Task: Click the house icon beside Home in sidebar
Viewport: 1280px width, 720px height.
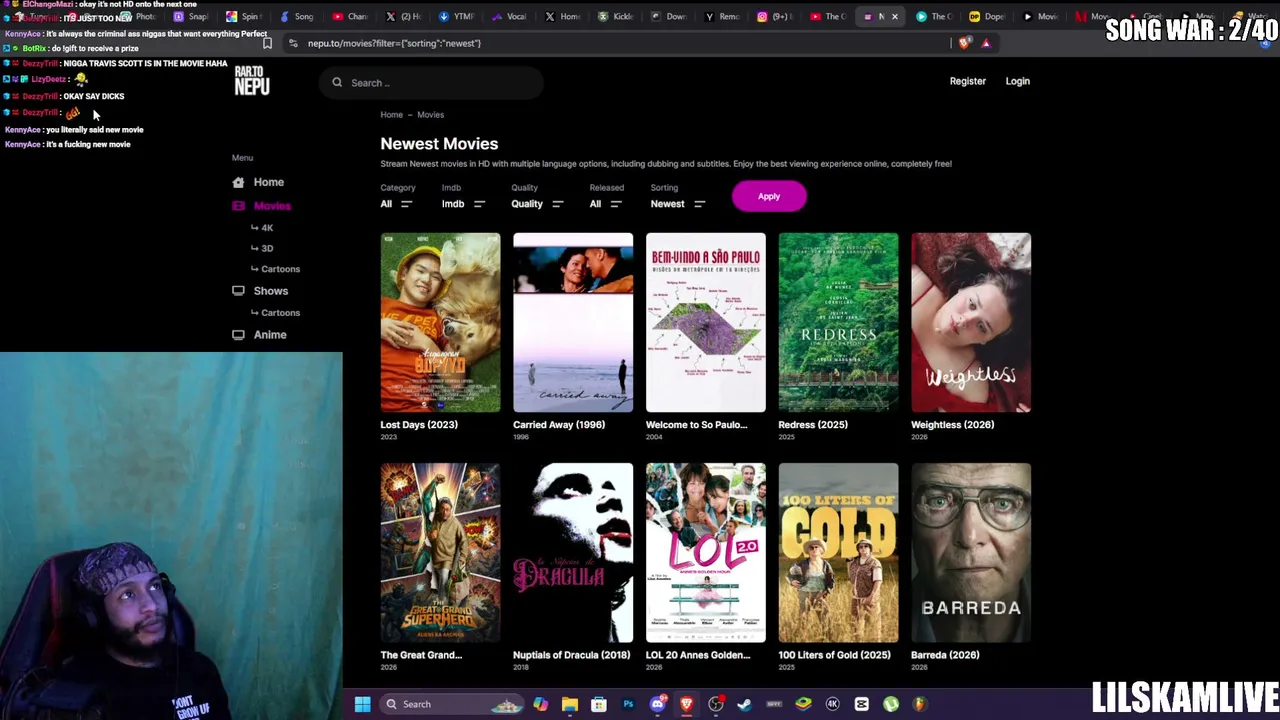Action: [x=238, y=182]
